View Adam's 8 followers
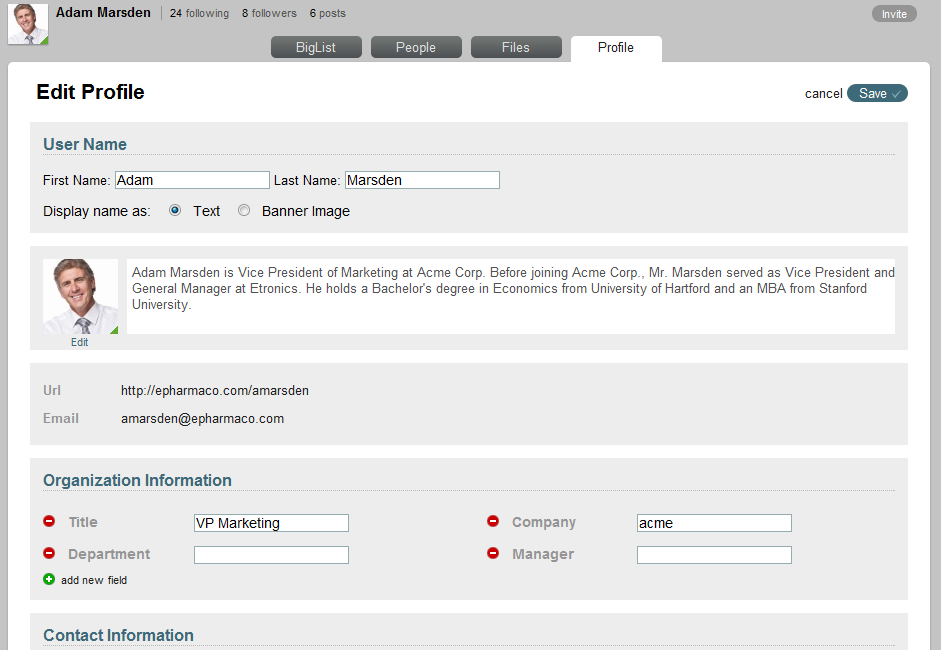 268,13
